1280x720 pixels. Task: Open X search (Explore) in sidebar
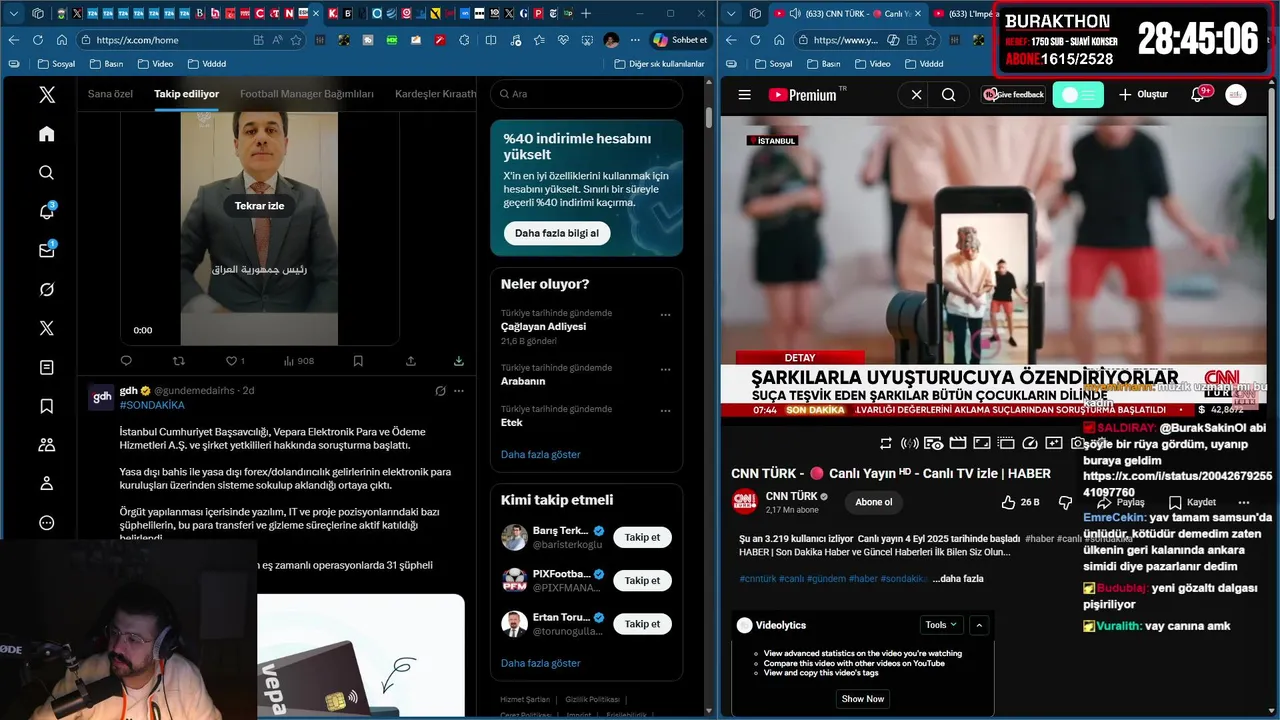[46, 173]
